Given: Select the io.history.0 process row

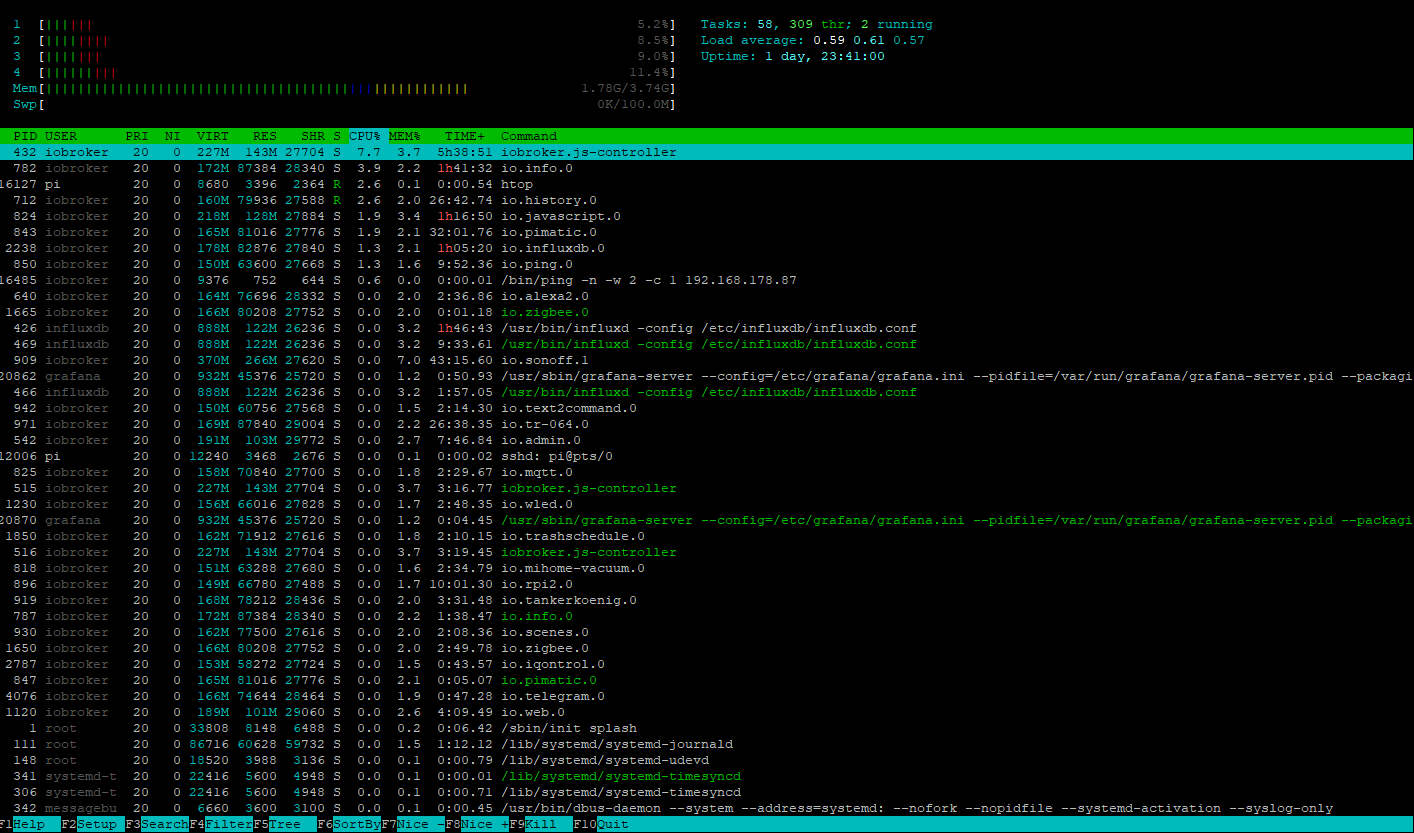Looking at the screenshot, I should (707, 200).
